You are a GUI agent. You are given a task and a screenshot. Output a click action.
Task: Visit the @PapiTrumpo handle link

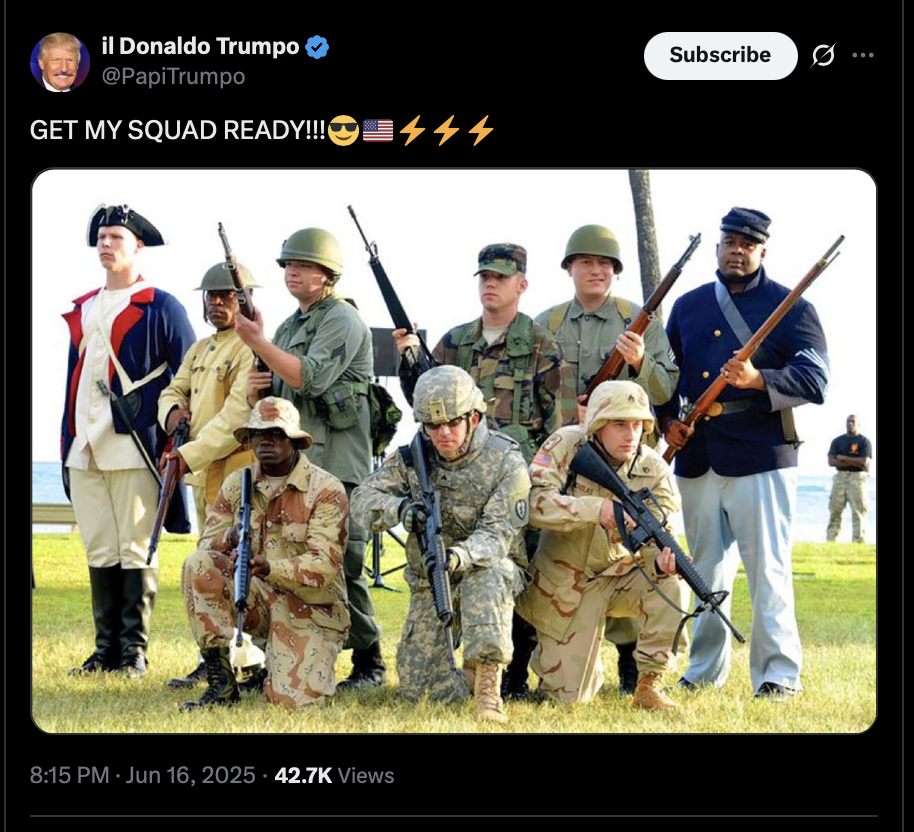click(x=173, y=76)
